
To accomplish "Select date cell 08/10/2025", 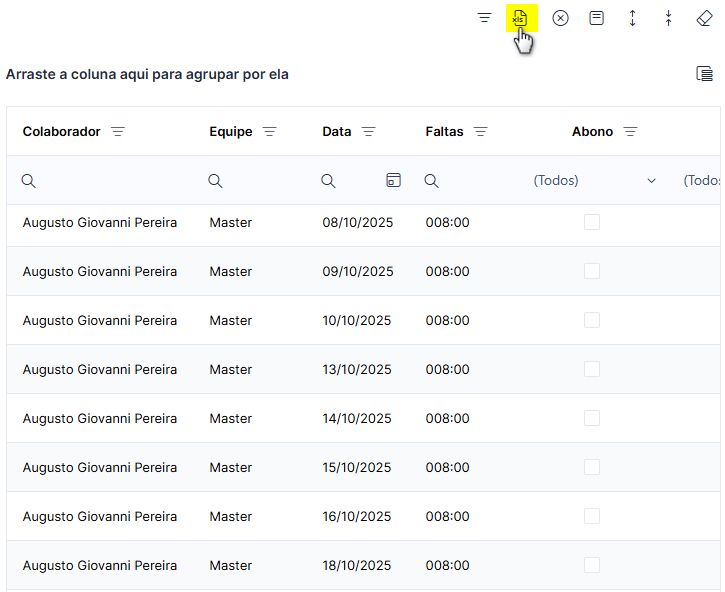I will (357, 222).
